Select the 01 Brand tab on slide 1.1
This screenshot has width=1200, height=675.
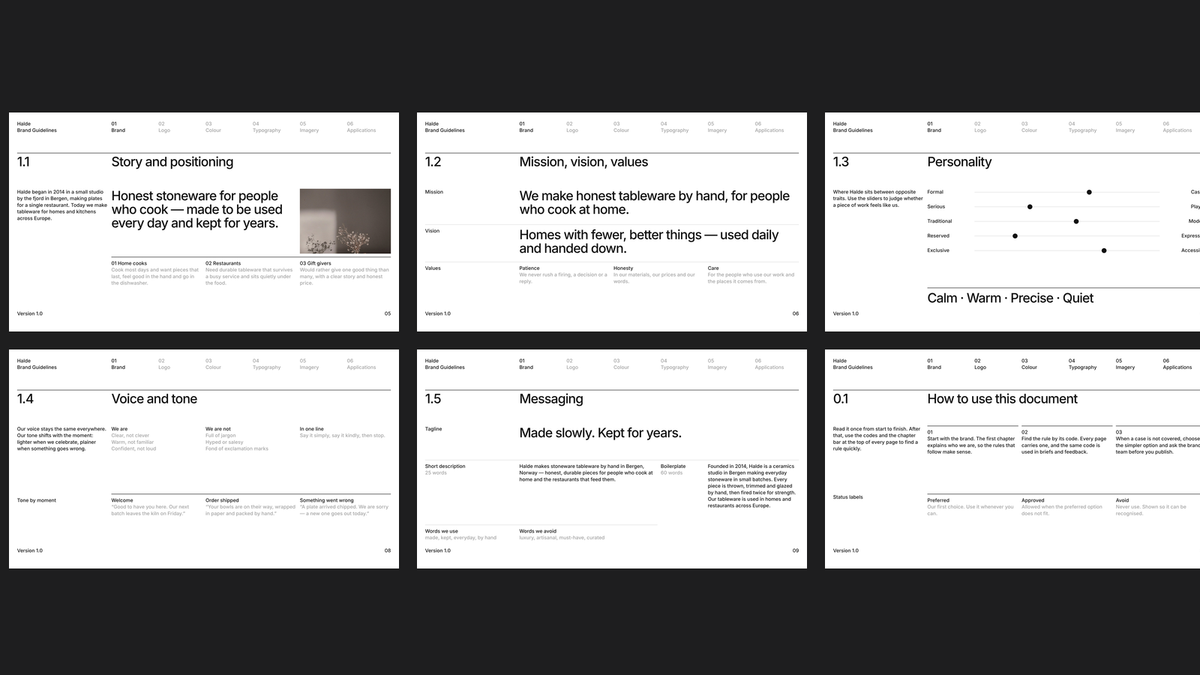pos(118,127)
